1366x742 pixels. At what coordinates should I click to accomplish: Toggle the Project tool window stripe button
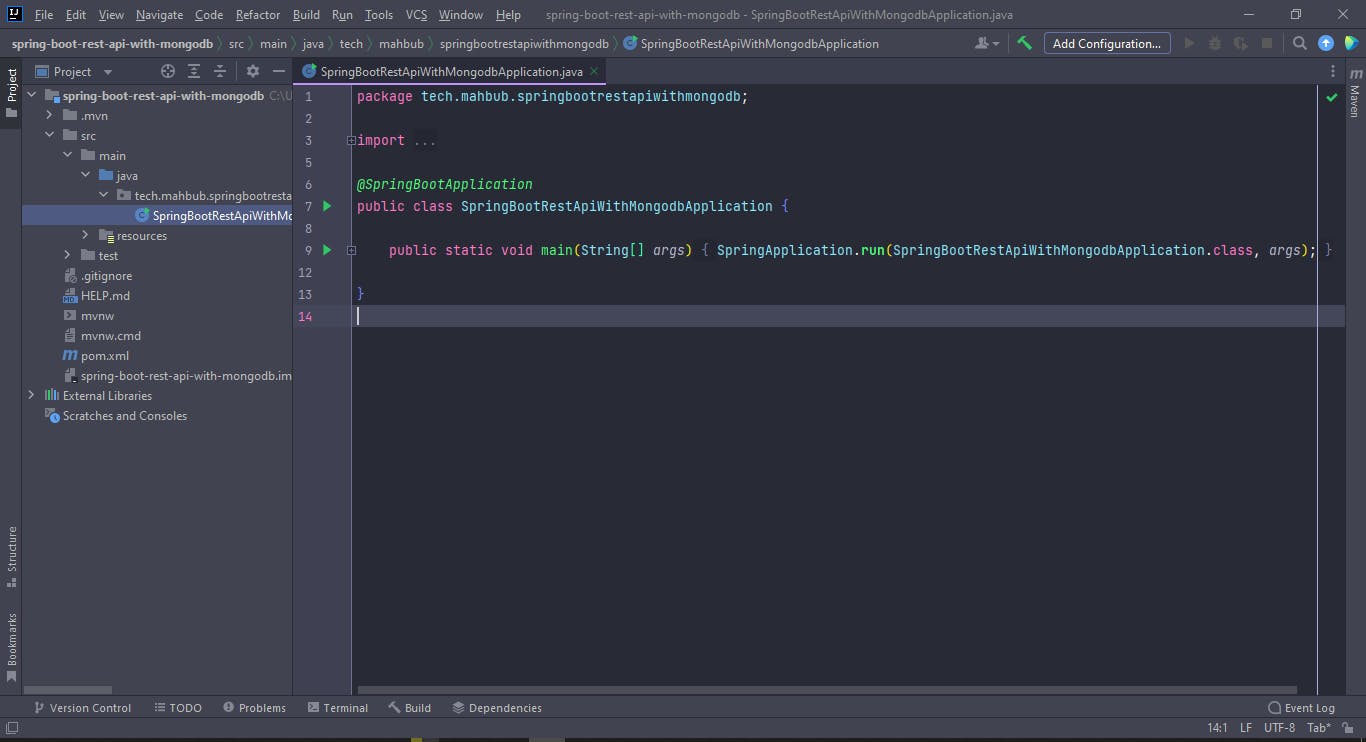11,93
